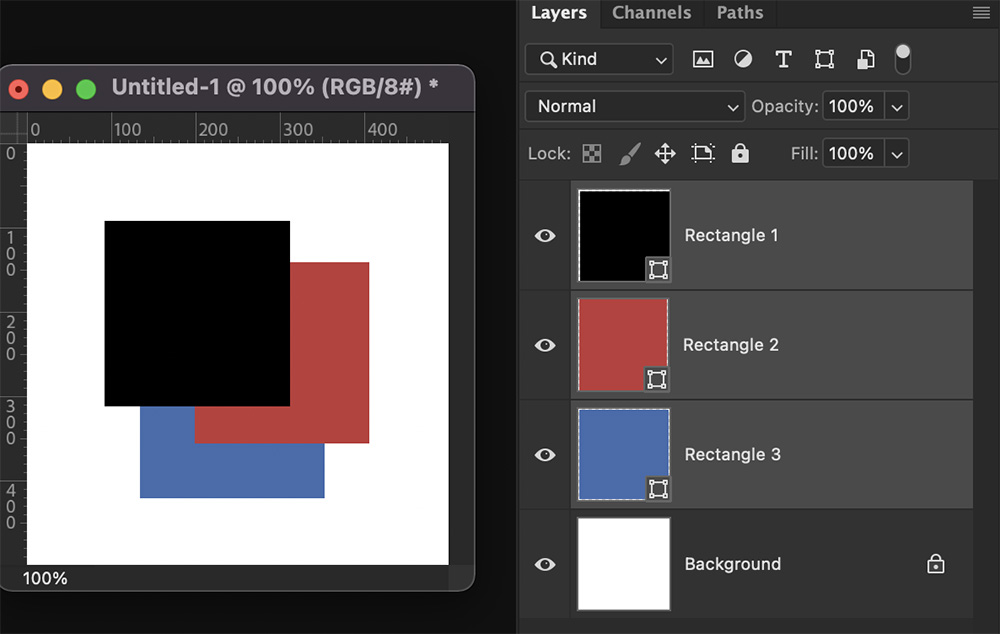Click the Opacity 100% value field
Screen dimensions: 1000x634
click(853, 107)
